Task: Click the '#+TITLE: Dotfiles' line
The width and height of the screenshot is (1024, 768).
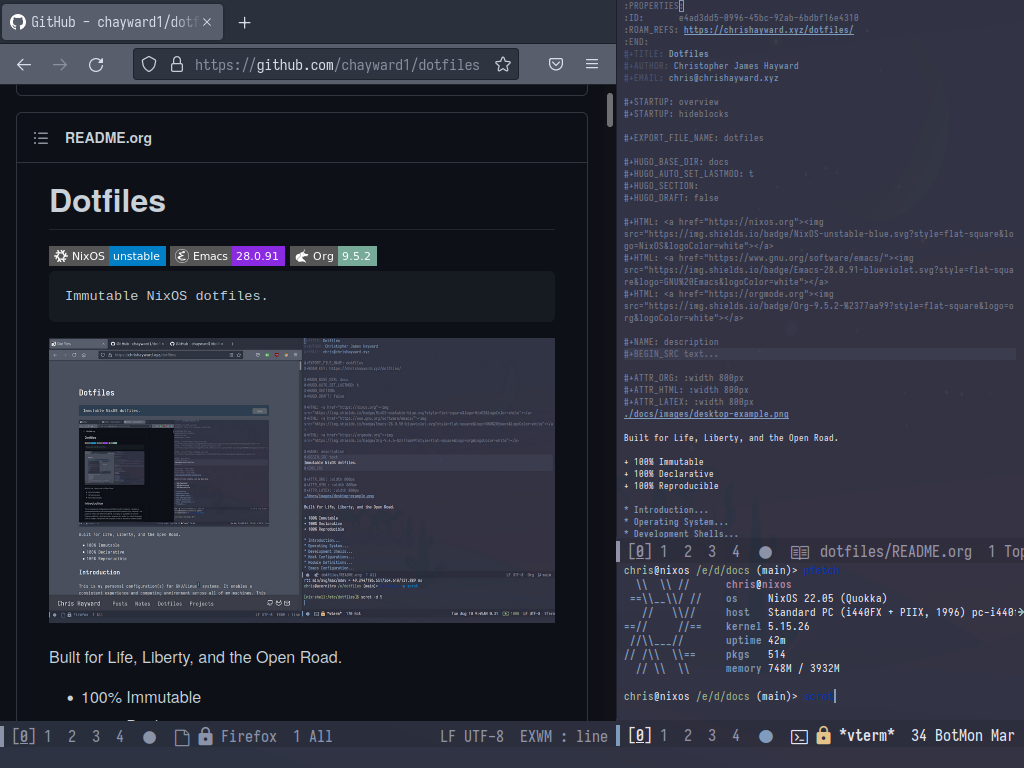Action: click(x=666, y=54)
